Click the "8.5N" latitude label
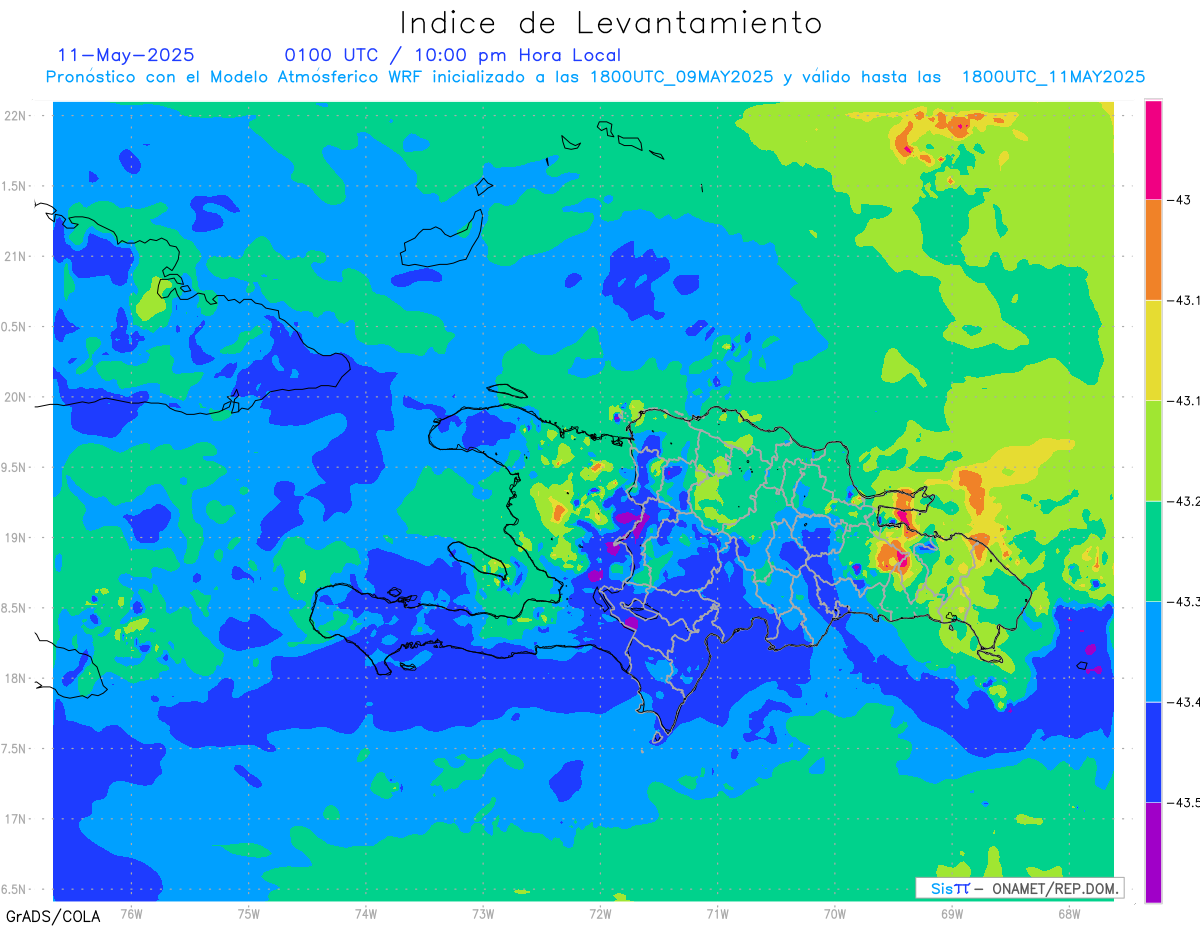The width and height of the screenshot is (1200, 927). coord(13,608)
